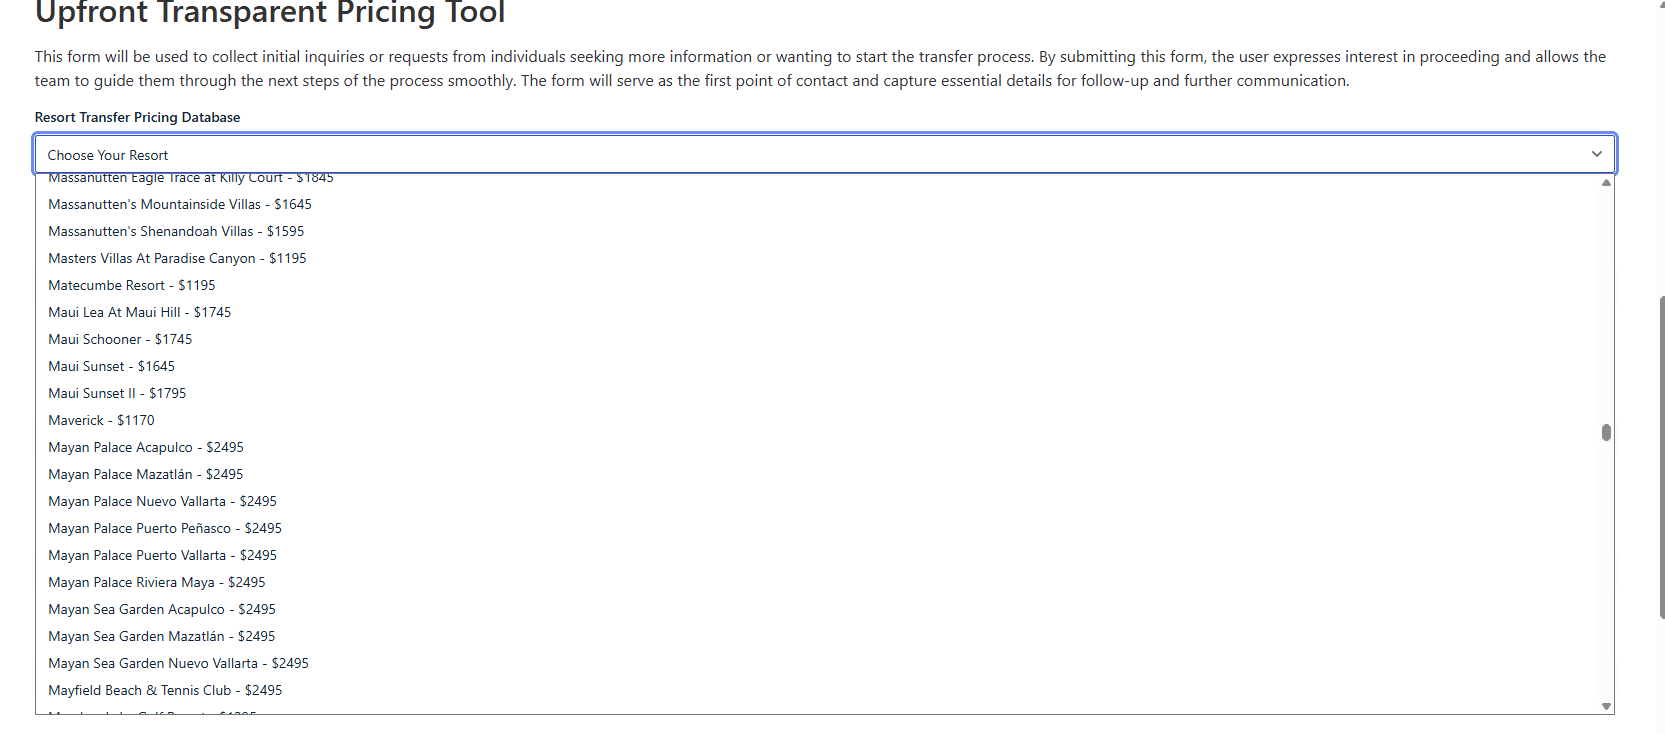
Task: Choose Maui Schooner - $1745
Action: (120, 339)
